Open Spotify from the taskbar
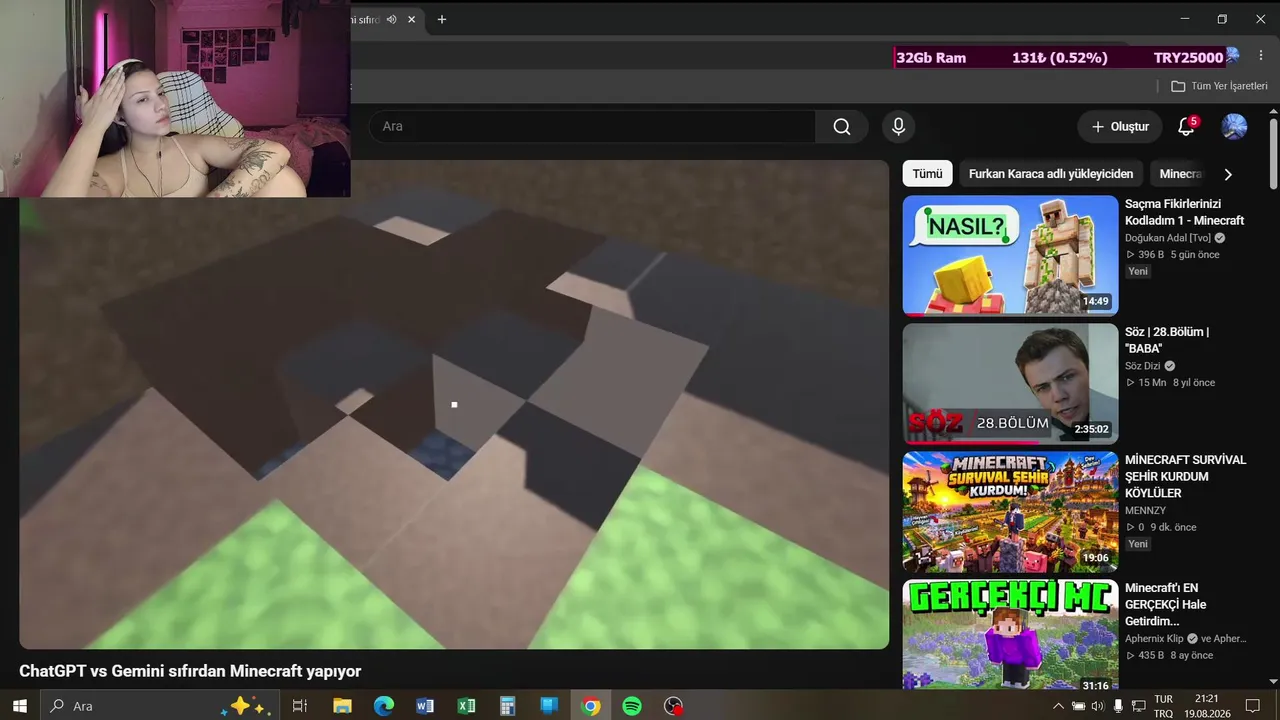This screenshot has height=720, width=1280. 632,706
